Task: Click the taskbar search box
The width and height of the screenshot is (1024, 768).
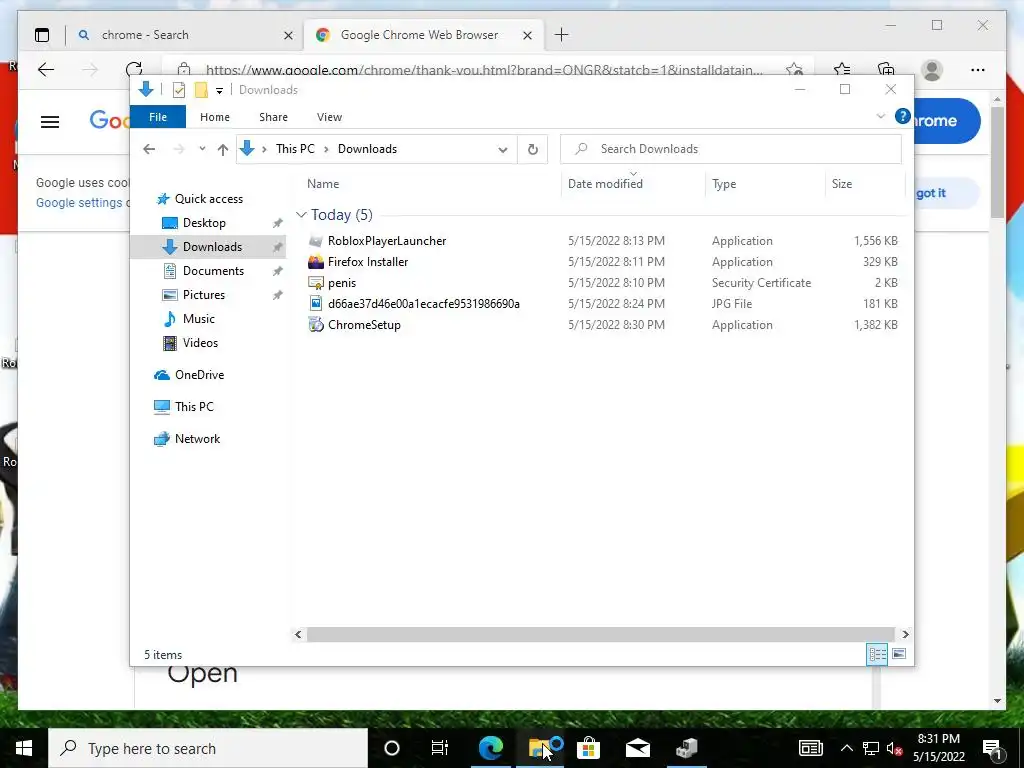Action: tap(208, 748)
